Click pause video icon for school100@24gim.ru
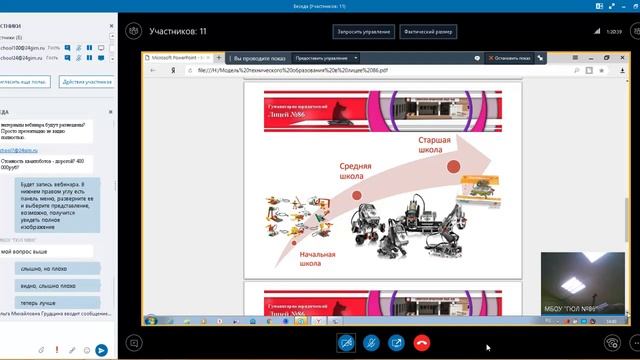Viewport: 640px width, 360px height. [89, 48]
